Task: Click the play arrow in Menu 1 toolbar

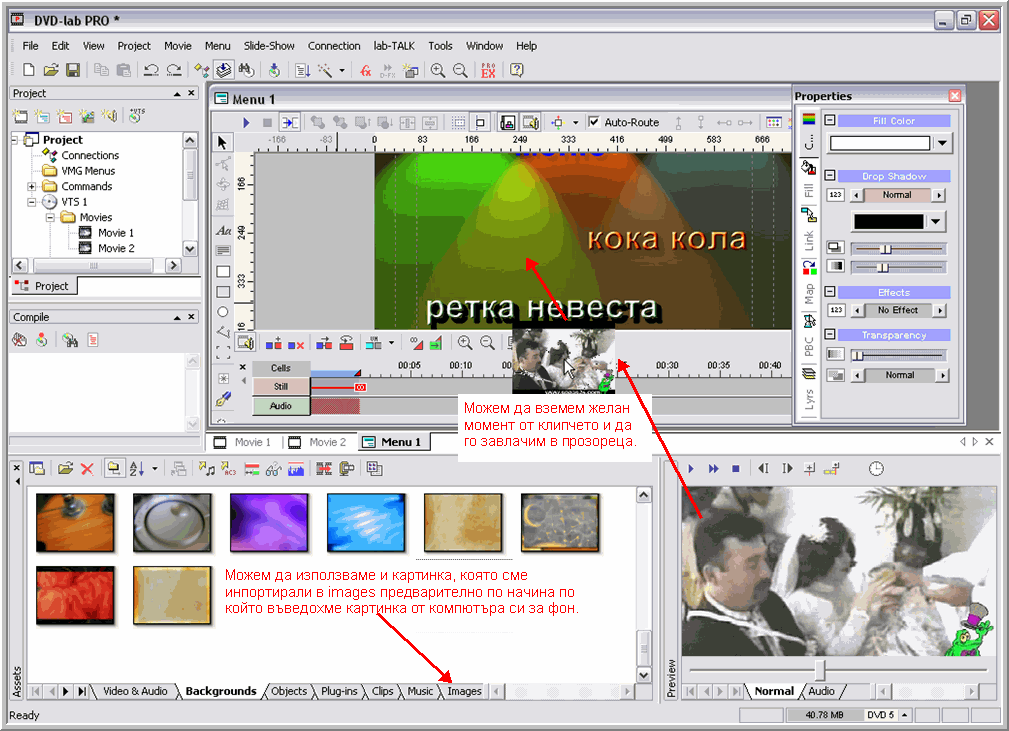Action: click(x=246, y=122)
